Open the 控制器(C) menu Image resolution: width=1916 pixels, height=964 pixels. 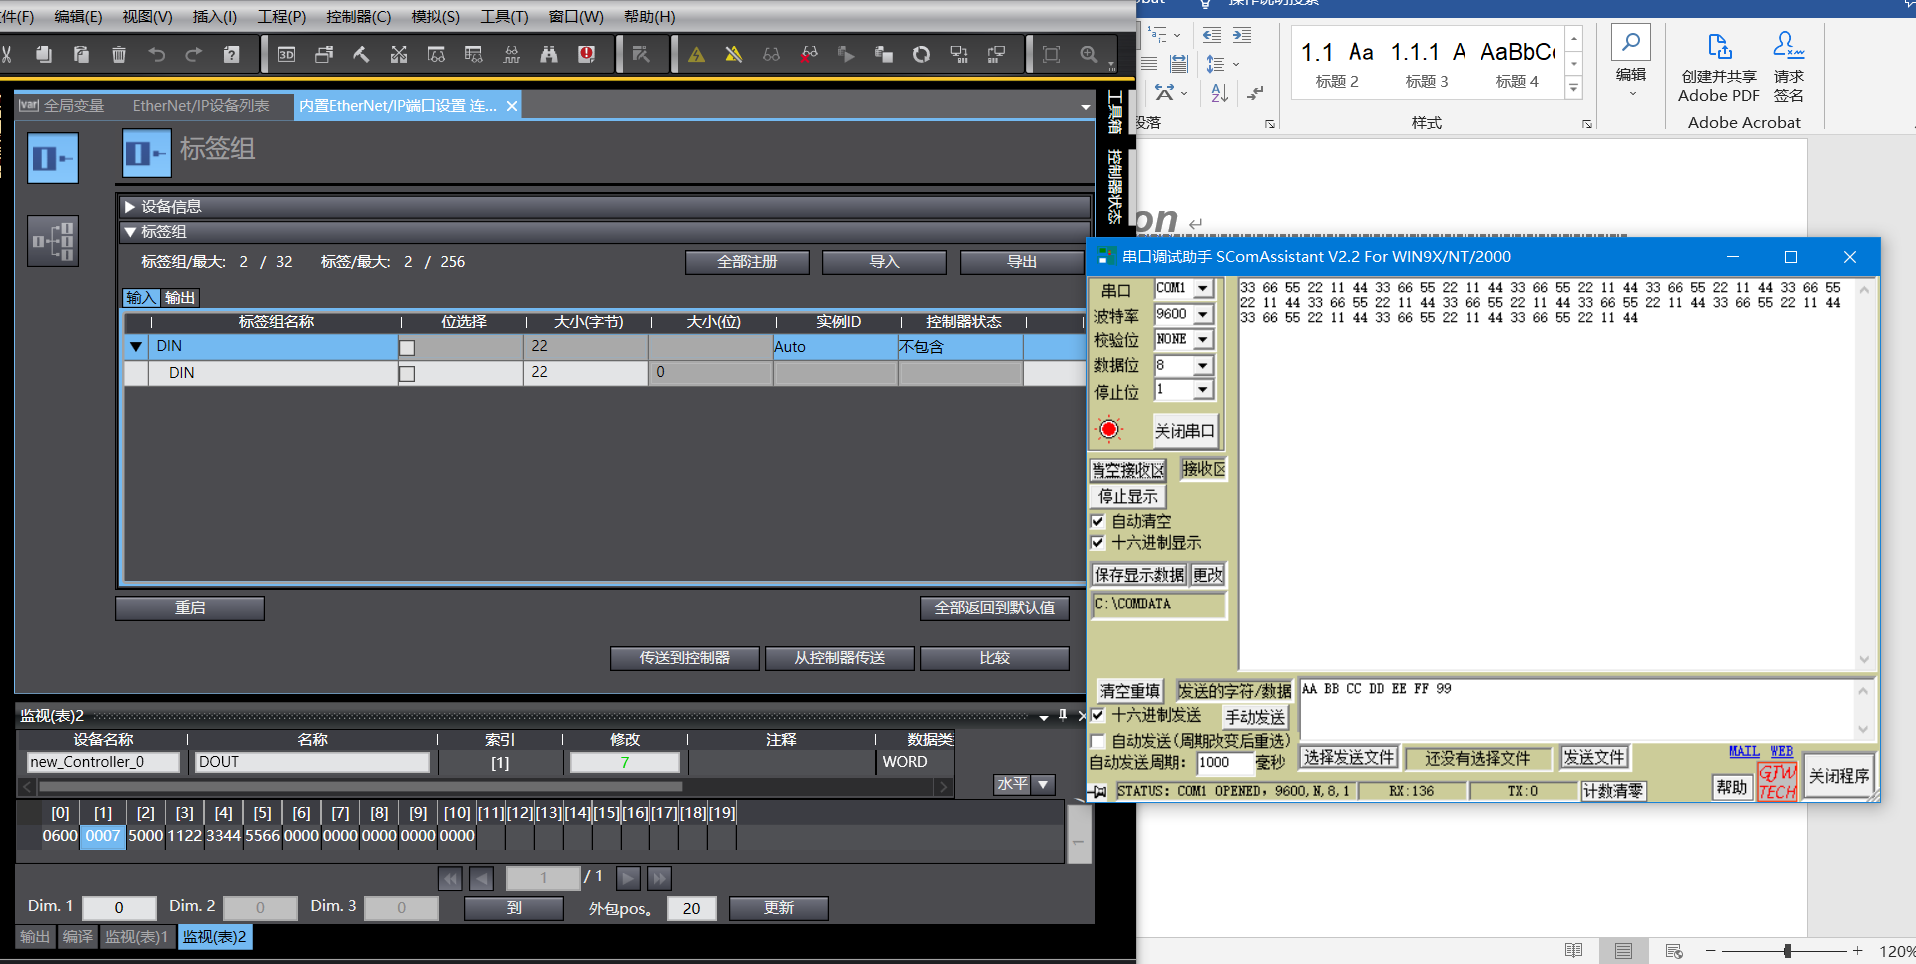(x=359, y=17)
